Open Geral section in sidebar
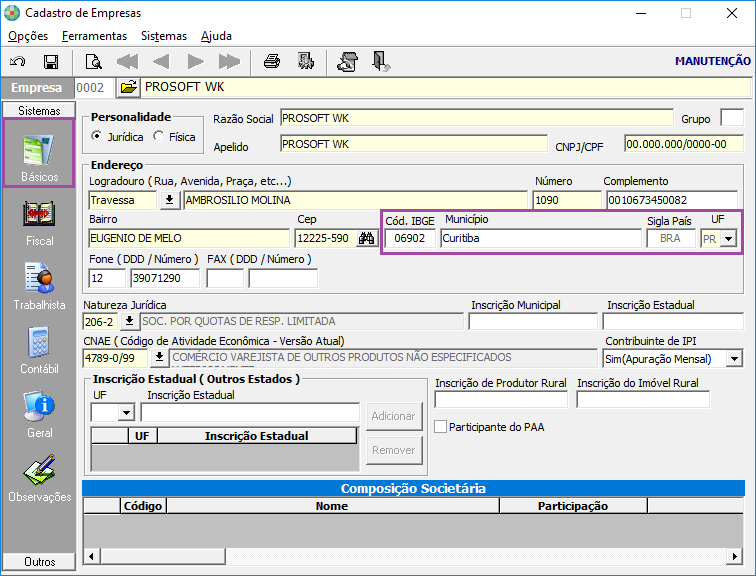Image resolution: width=756 pixels, height=576 pixels. click(x=39, y=415)
